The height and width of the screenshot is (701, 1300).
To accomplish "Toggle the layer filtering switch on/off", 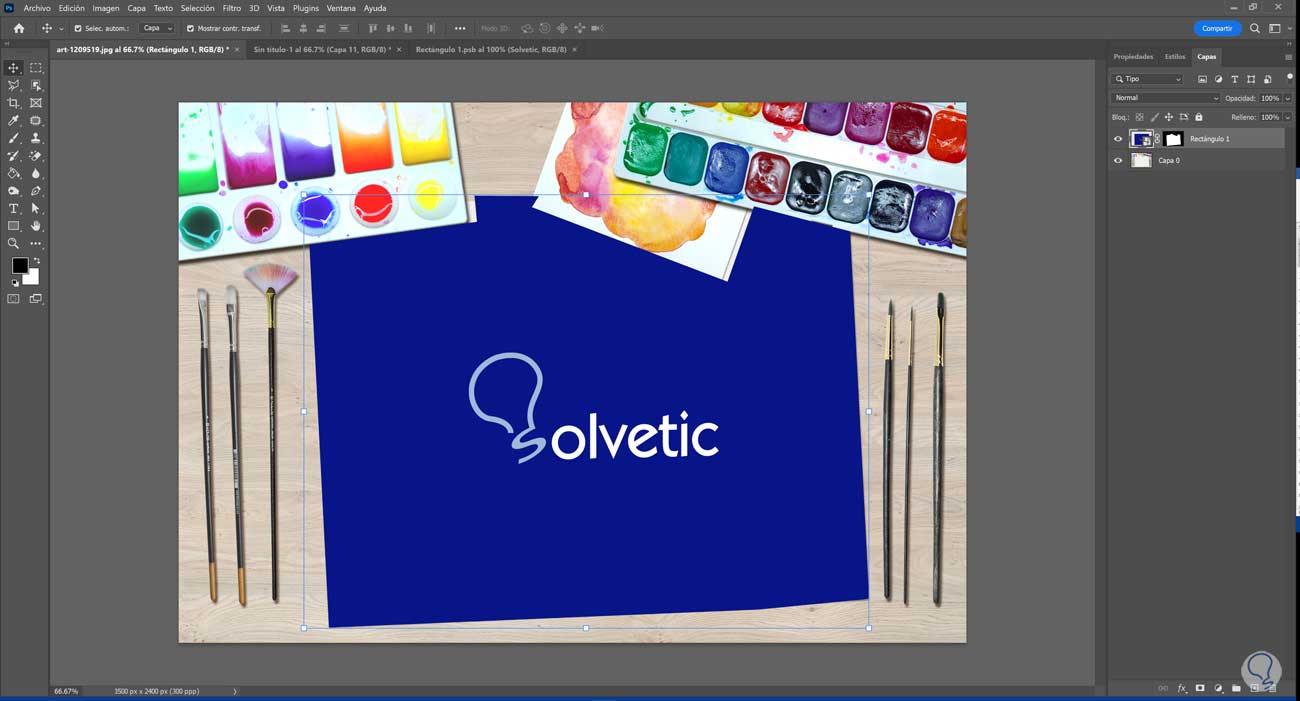I will (1289, 77).
